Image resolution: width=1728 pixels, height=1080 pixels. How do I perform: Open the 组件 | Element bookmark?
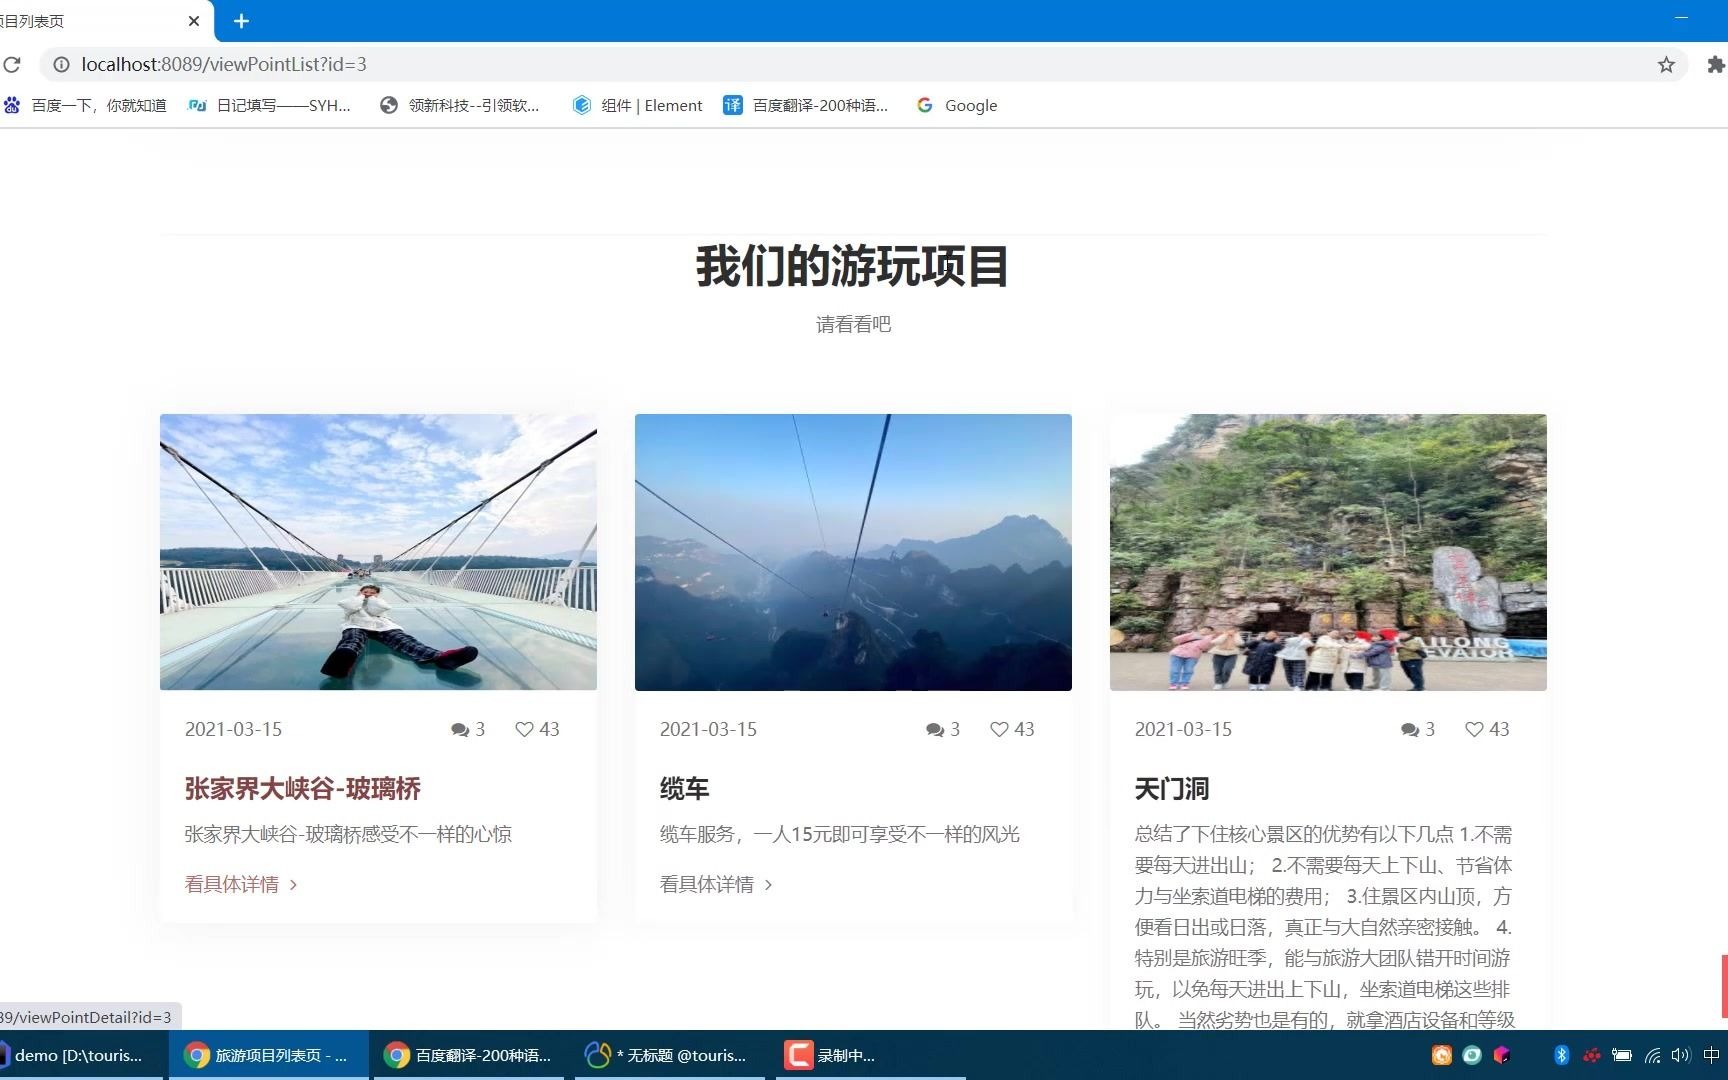638,106
